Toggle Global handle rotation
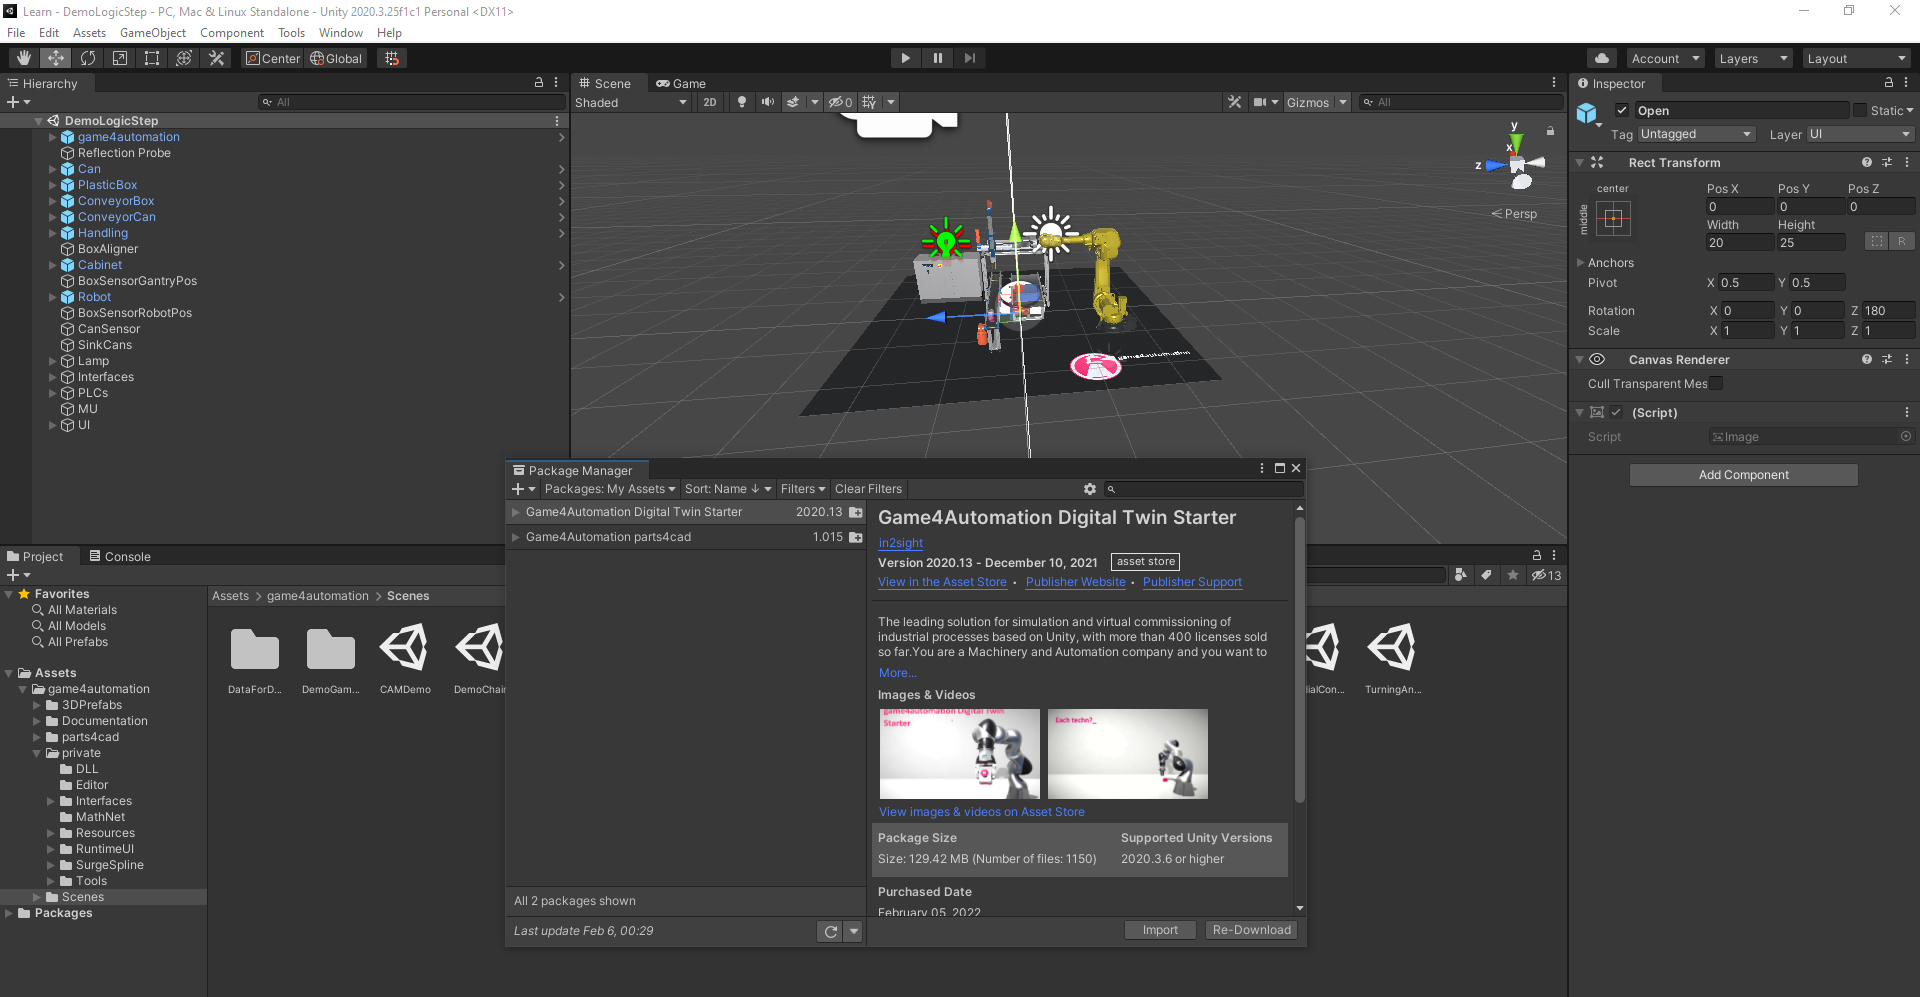The image size is (1920, 997). tap(336, 58)
